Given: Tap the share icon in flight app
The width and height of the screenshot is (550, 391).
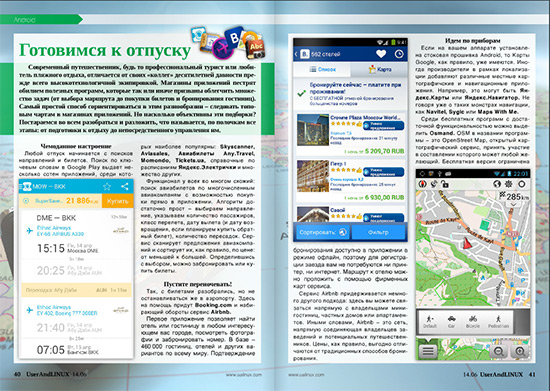Looking at the screenshot, I should pos(125,187).
